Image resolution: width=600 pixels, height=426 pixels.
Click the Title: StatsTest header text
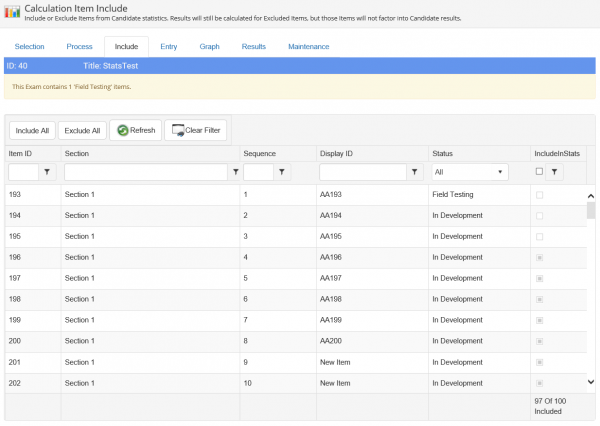tap(111, 66)
